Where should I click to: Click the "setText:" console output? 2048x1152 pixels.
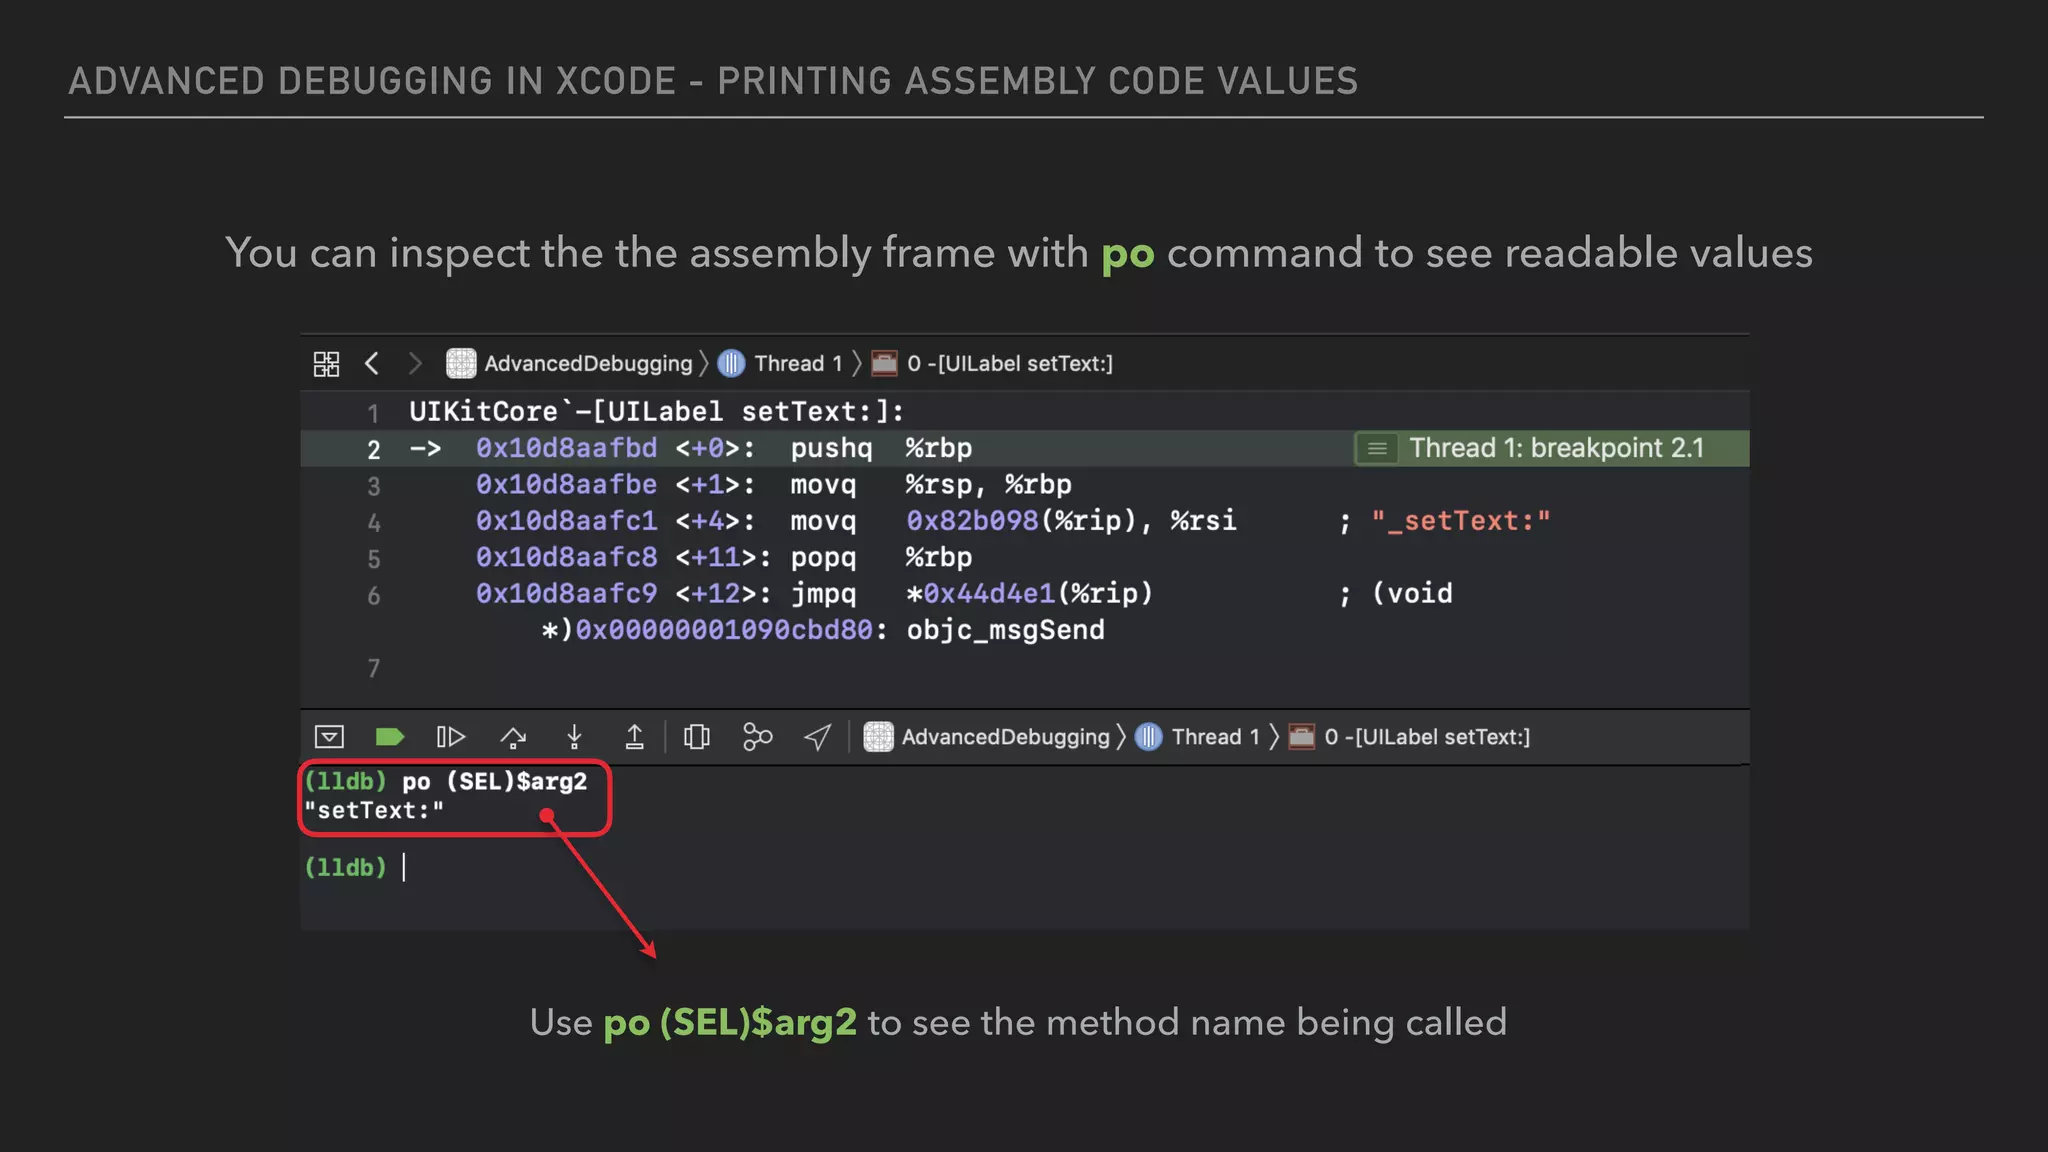(374, 811)
